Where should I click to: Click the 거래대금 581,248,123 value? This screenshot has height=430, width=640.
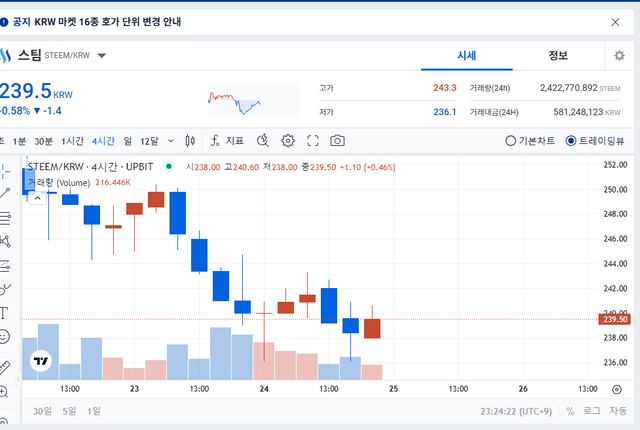point(578,112)
